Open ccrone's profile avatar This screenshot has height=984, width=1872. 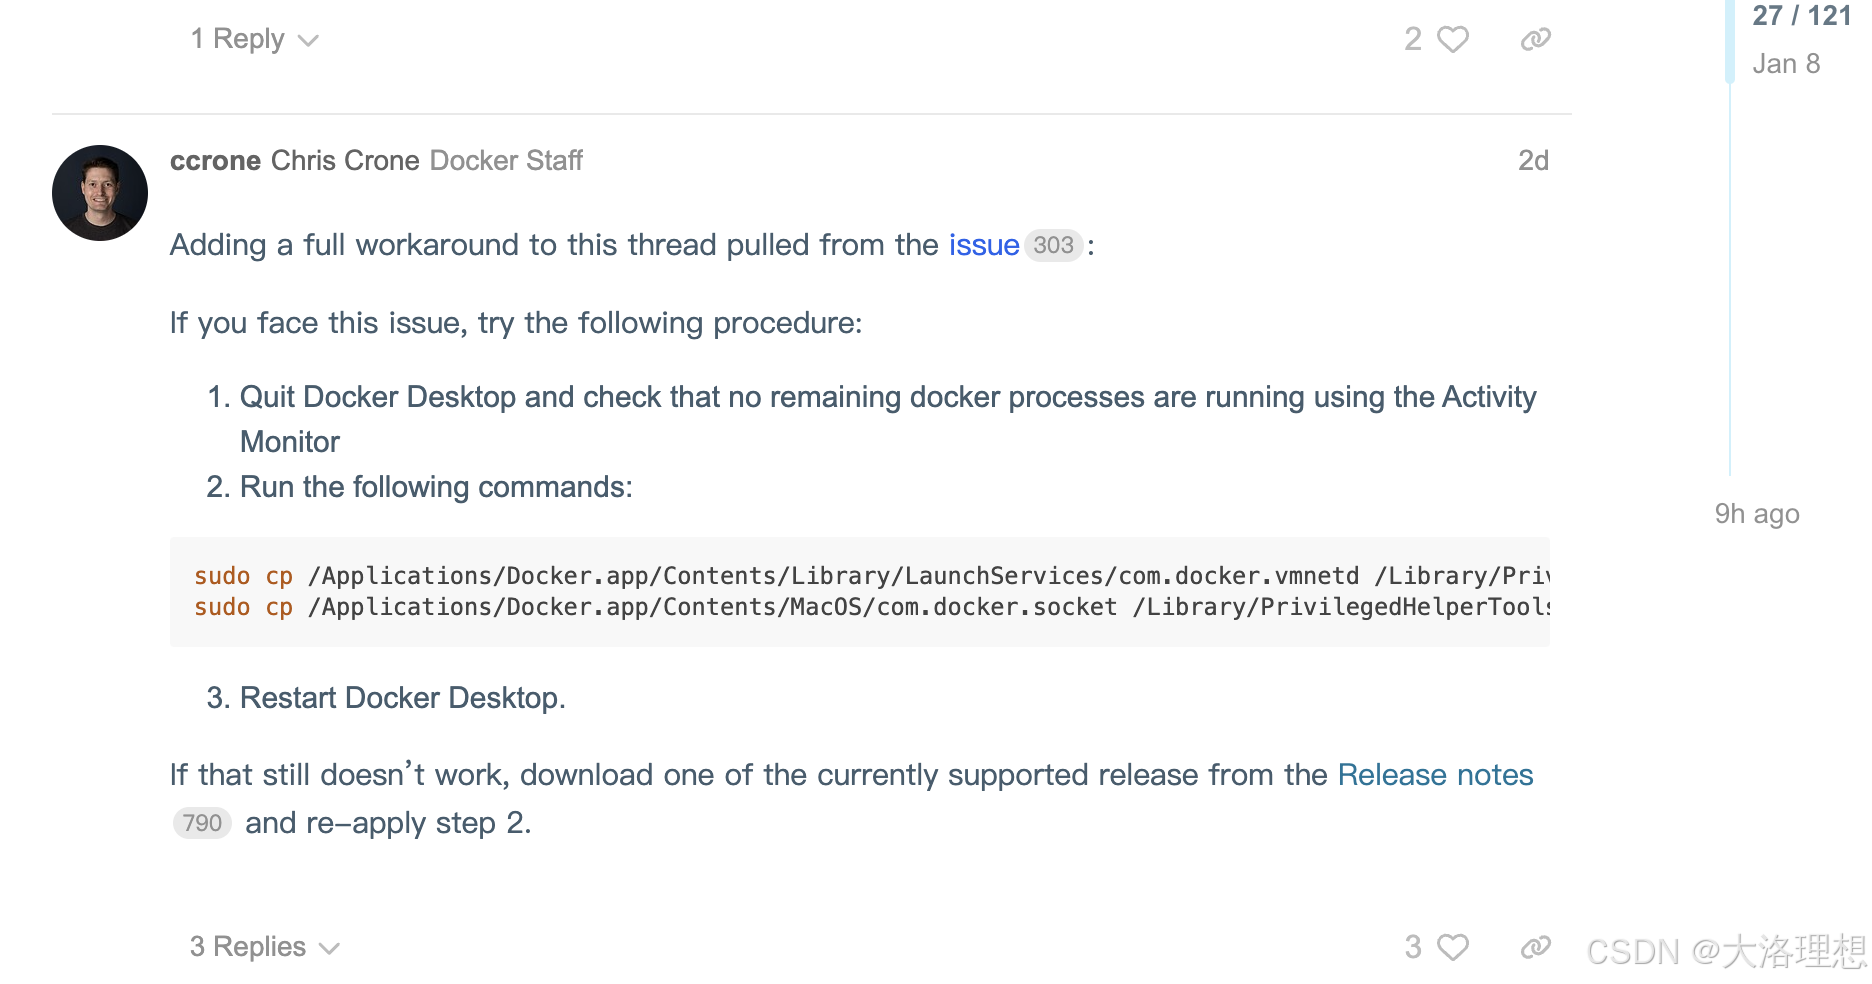(x=100, y=193)
